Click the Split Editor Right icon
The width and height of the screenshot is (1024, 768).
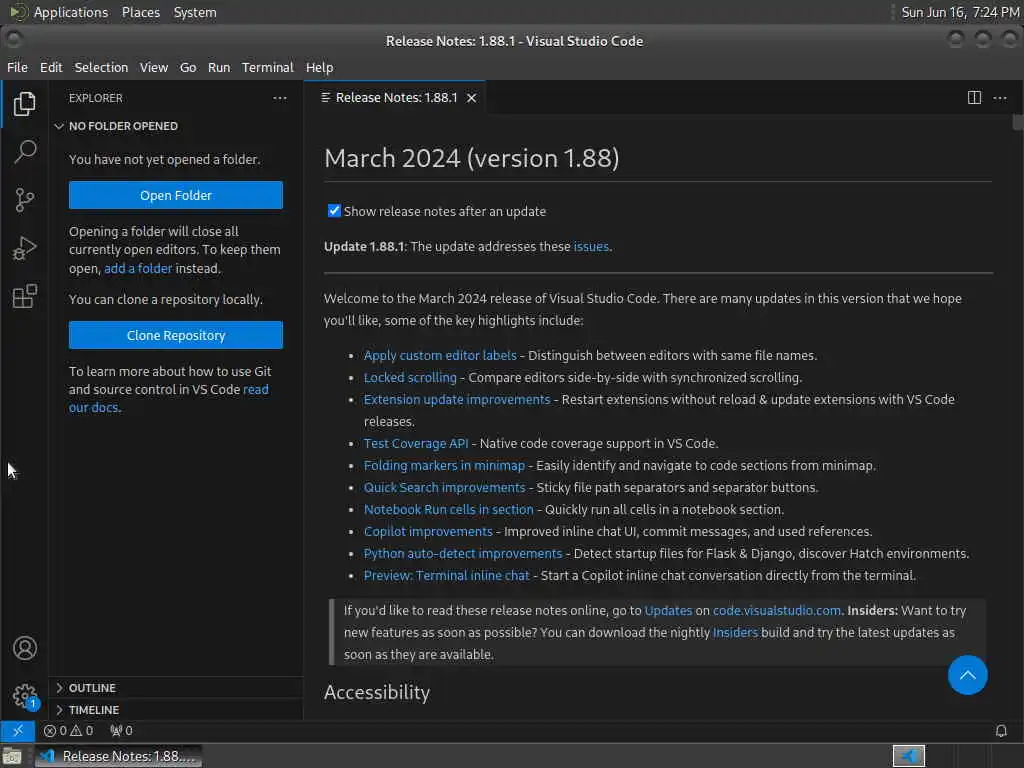[x=974, y=98]
